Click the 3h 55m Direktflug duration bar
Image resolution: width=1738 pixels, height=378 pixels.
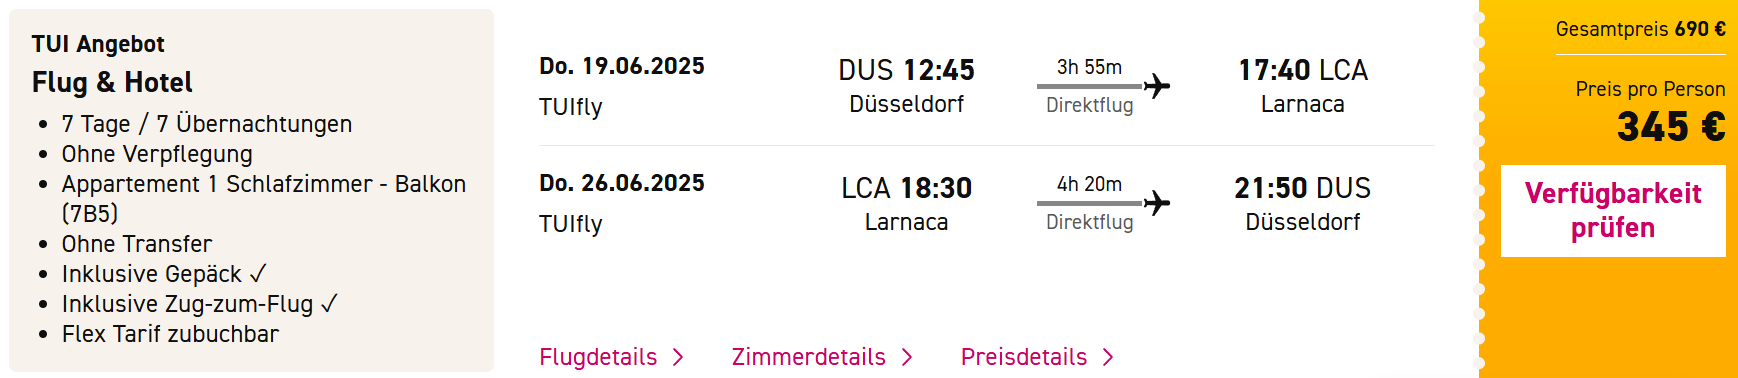pos(1090,86)
